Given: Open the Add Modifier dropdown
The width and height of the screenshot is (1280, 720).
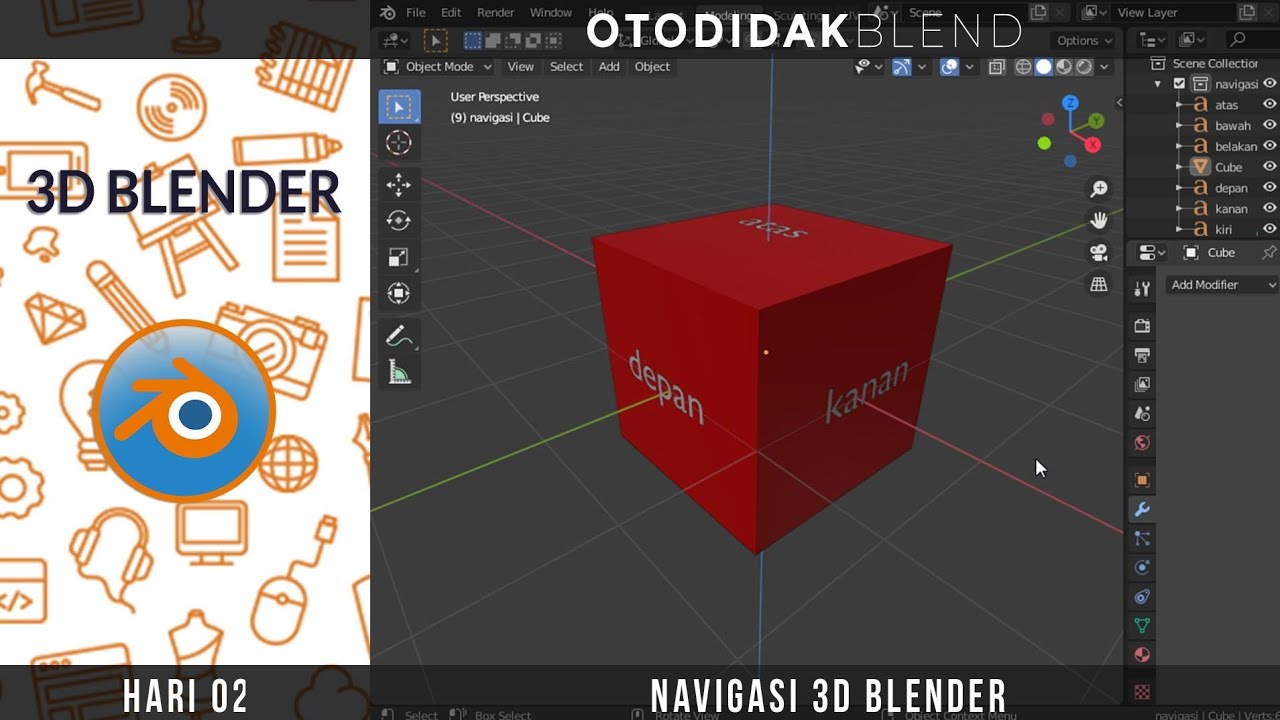Looking at the screenshot, I should coord(1223,285).
